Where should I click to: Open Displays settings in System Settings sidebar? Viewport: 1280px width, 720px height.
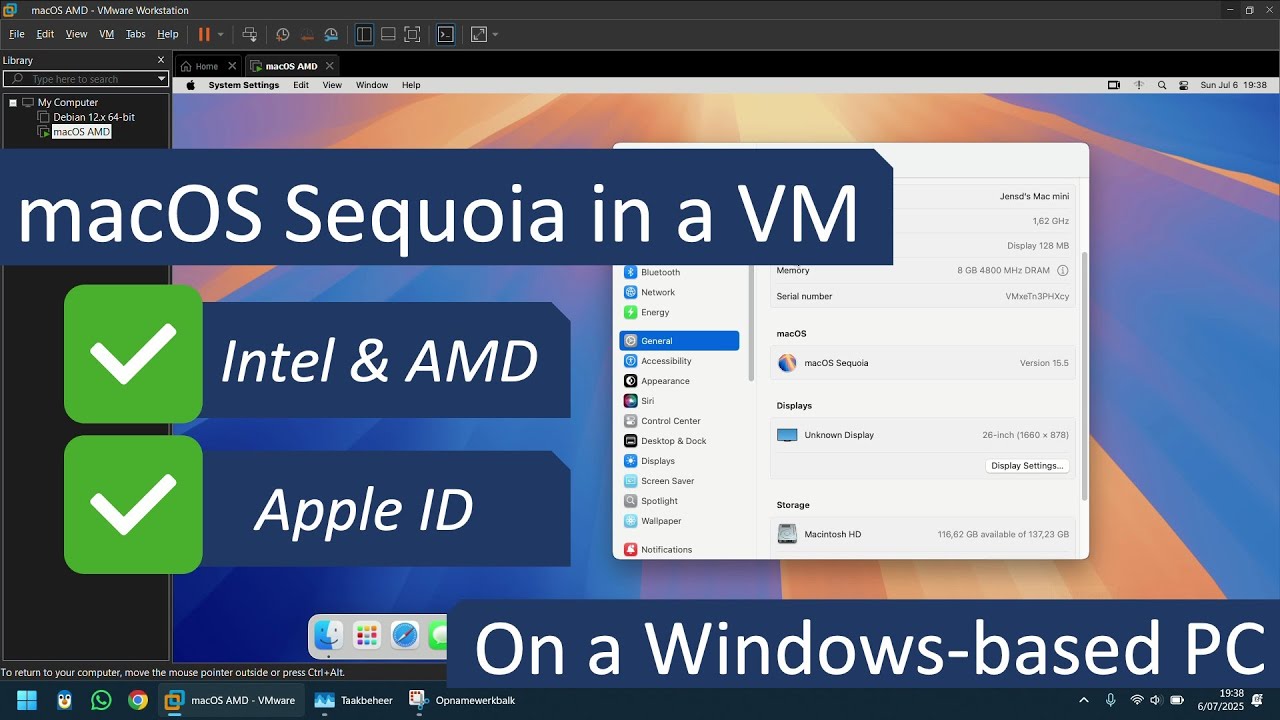(658, 460)
